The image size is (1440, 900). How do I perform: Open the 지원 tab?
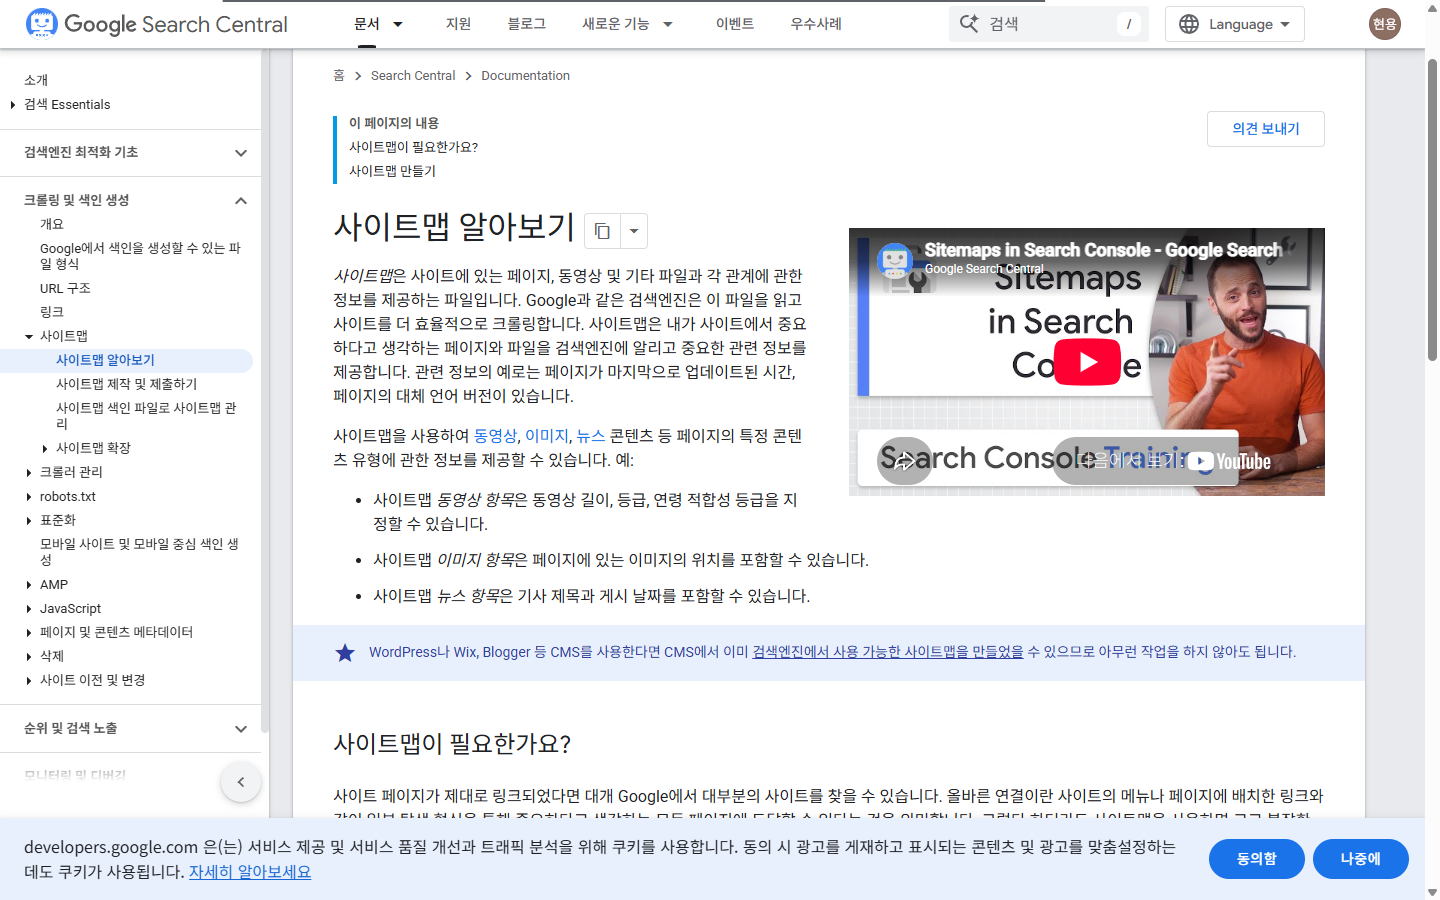458,24
